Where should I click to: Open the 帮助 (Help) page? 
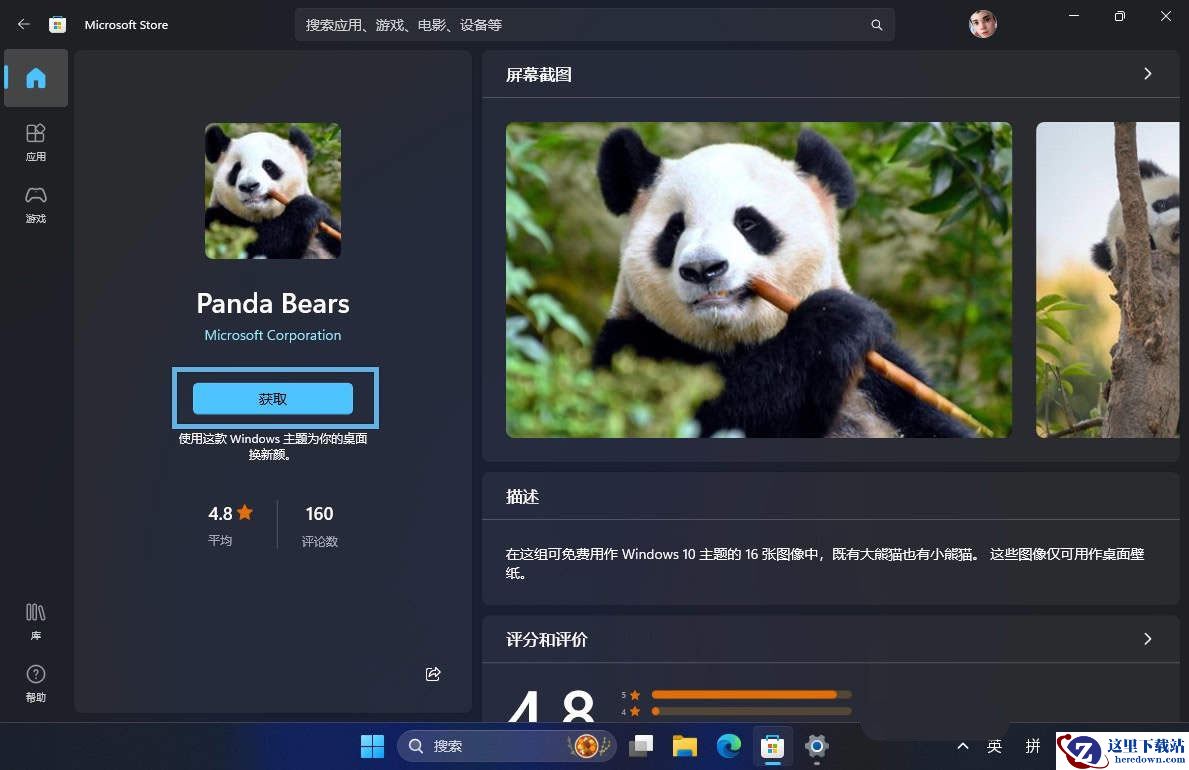click(x=36, y=684)
